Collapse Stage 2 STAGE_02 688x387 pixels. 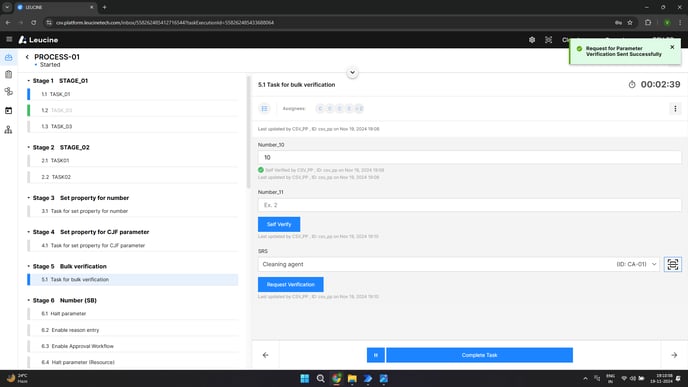pyautogui.click(x=29, y=147)
